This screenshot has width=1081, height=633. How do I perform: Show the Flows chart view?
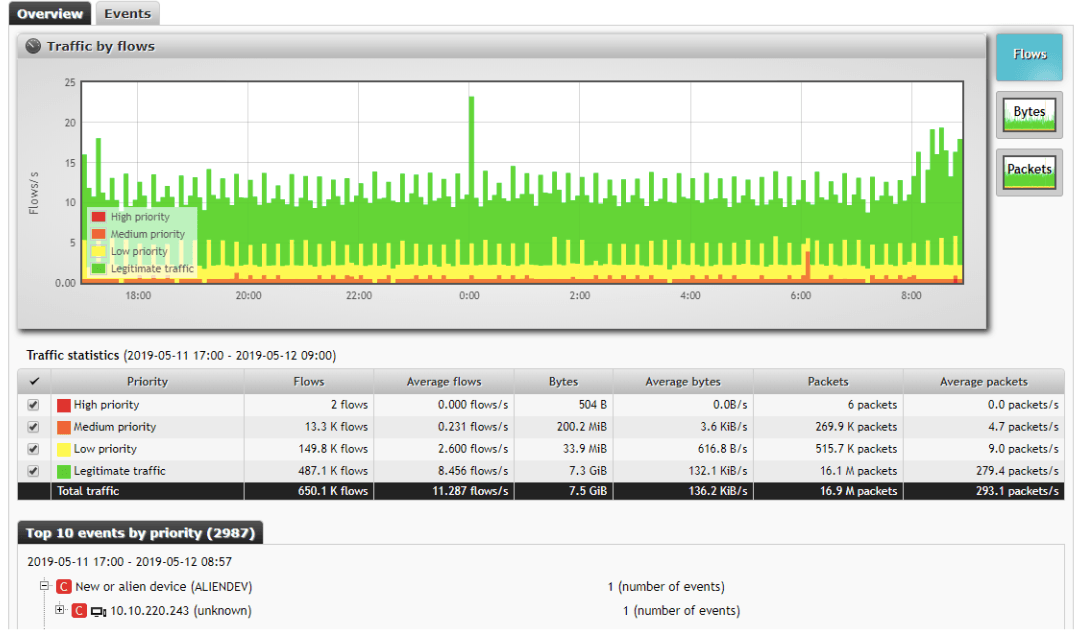click(1029, 56)
